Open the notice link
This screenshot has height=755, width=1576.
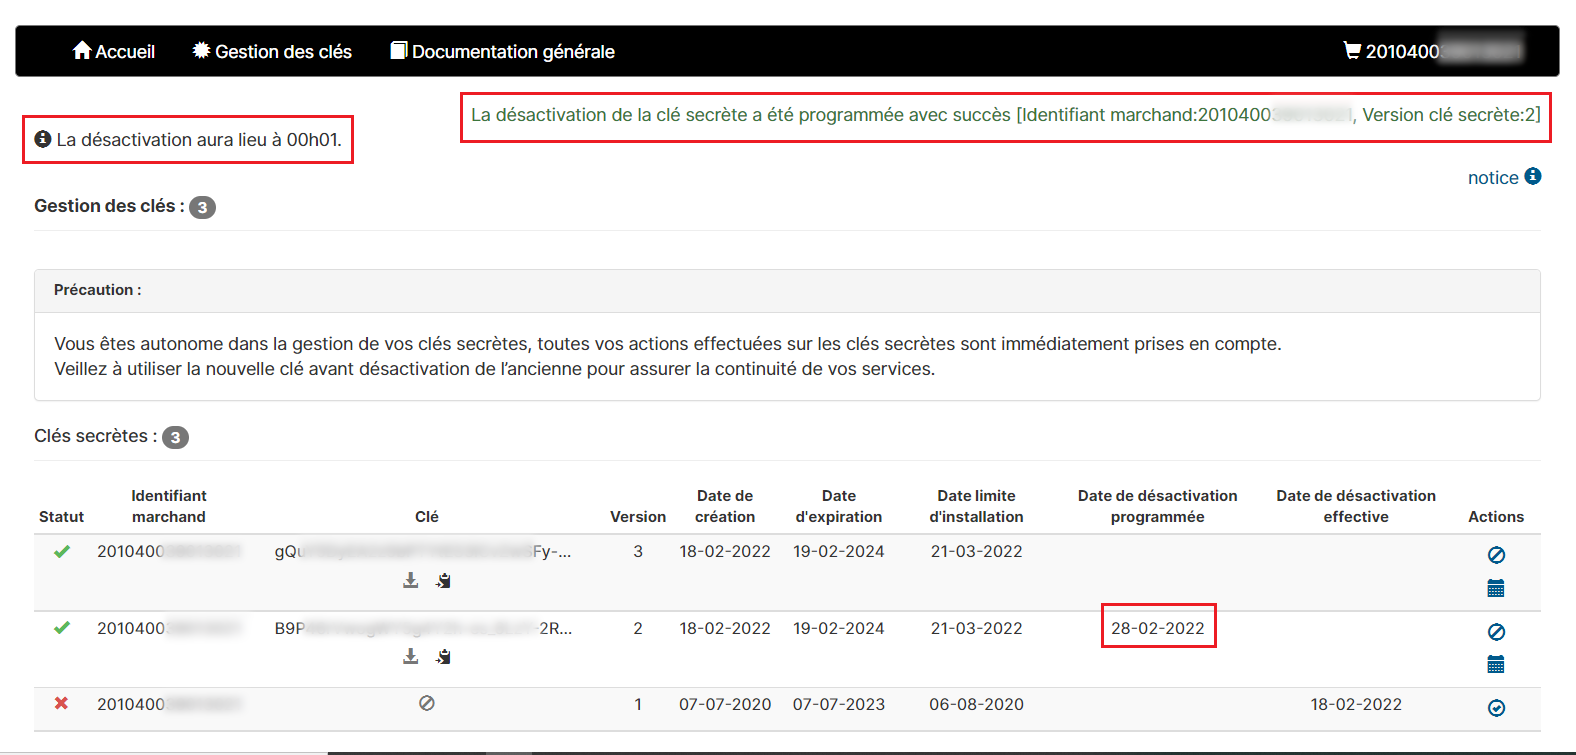[1493, 177]
